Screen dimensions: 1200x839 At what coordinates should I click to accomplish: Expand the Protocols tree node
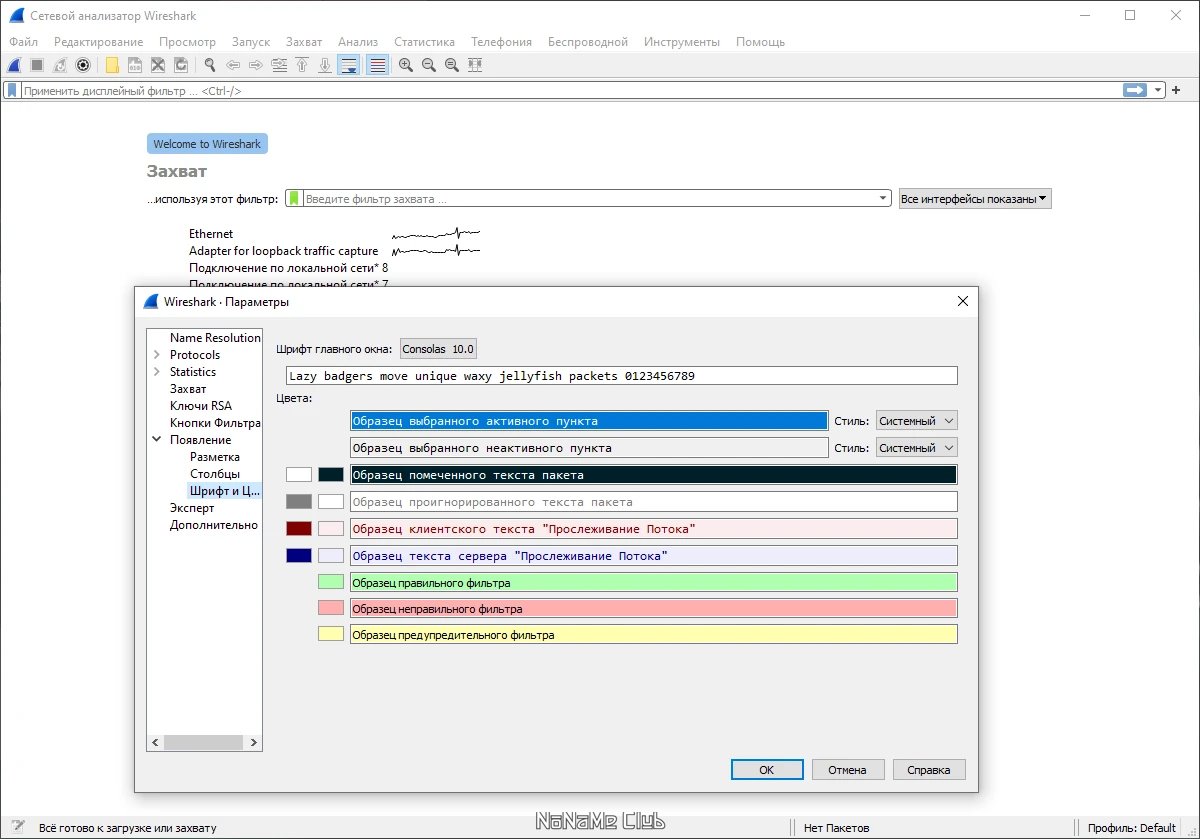157,355
